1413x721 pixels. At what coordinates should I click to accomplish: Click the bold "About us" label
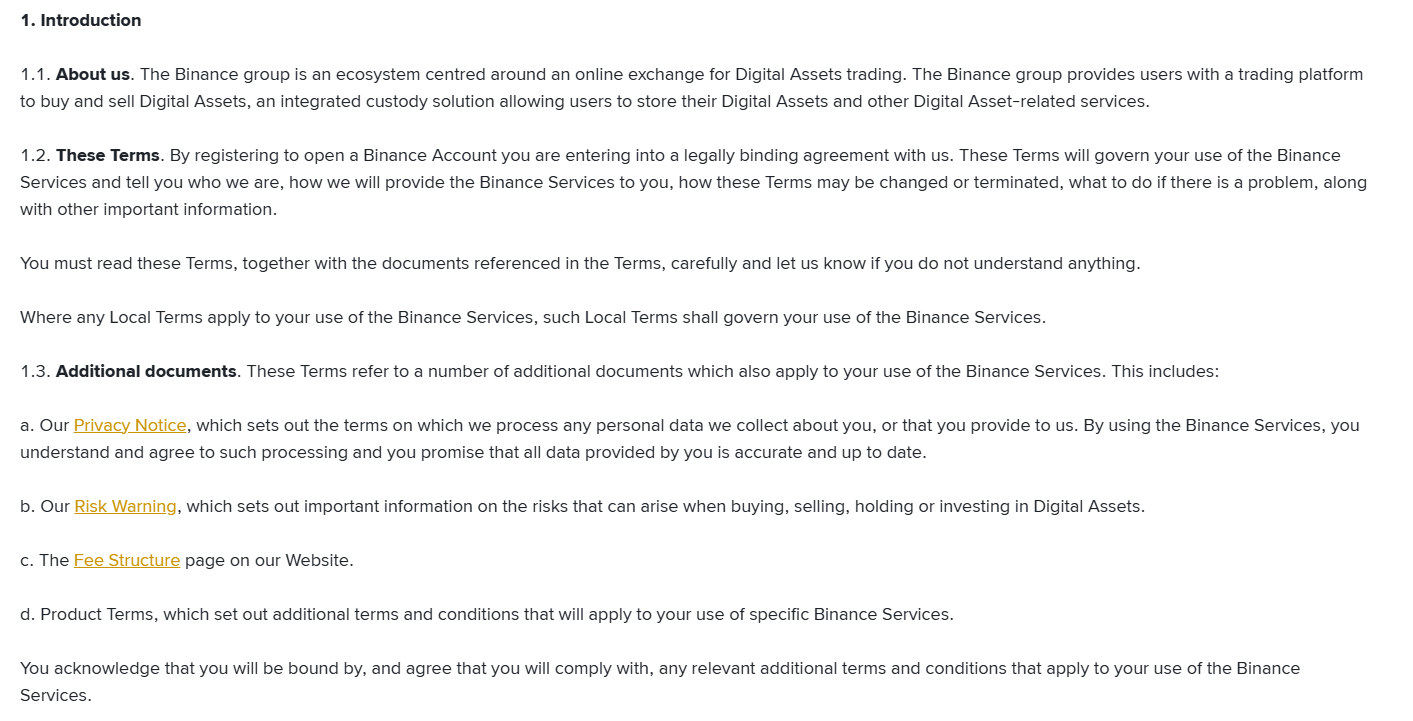point(93,74)
